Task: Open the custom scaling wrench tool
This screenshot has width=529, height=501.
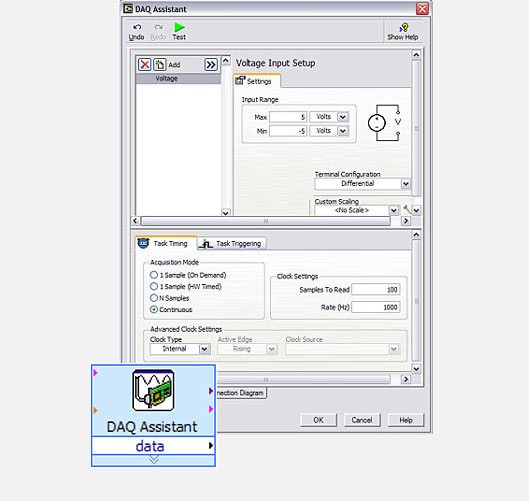Action: (x=407, y=210)
